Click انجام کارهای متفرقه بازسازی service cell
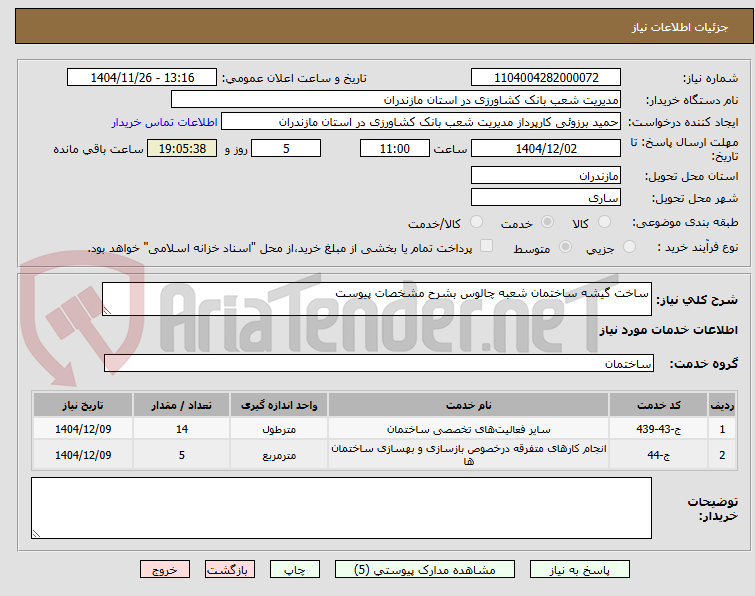 (469, 454)
